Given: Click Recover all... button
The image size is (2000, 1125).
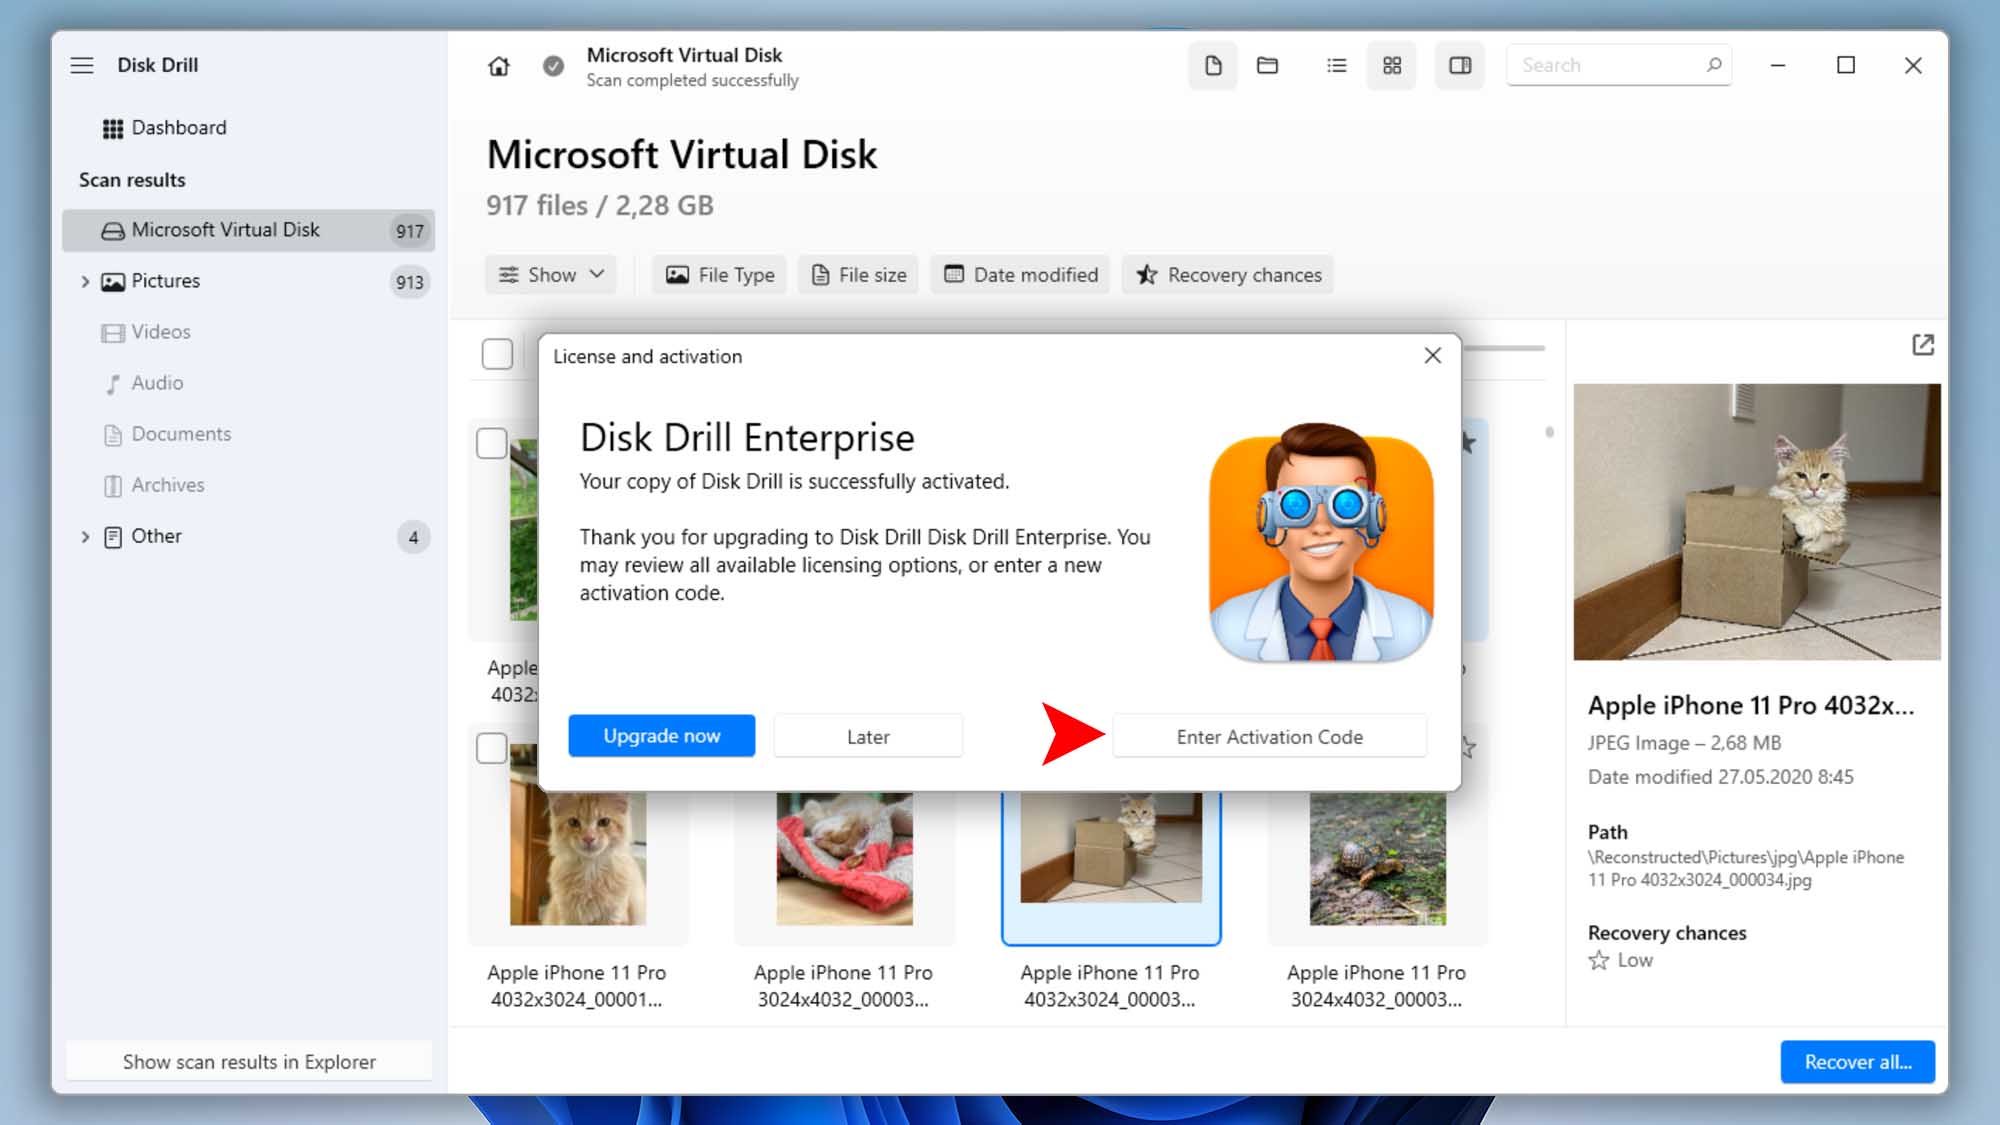Looking at the screenshot, I should [x=1857, y=1062].
